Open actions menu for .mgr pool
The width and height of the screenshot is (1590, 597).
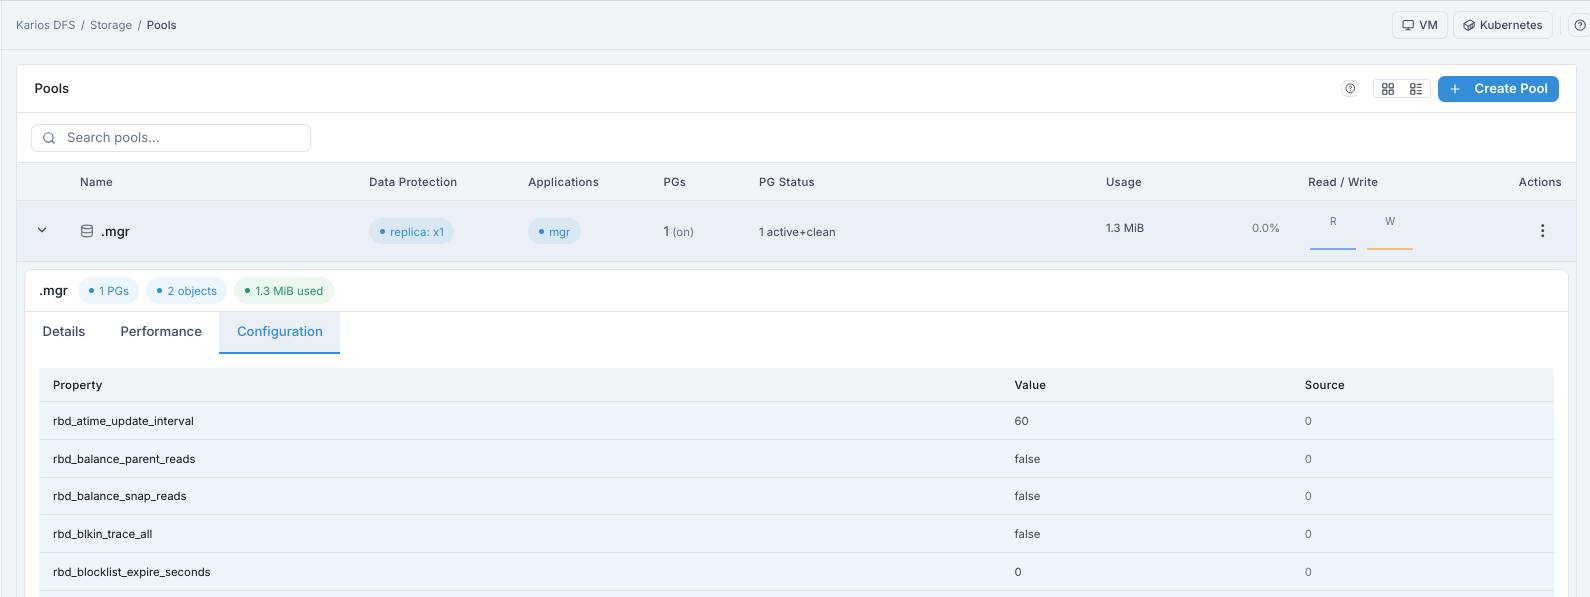(x=1542, y=231)
